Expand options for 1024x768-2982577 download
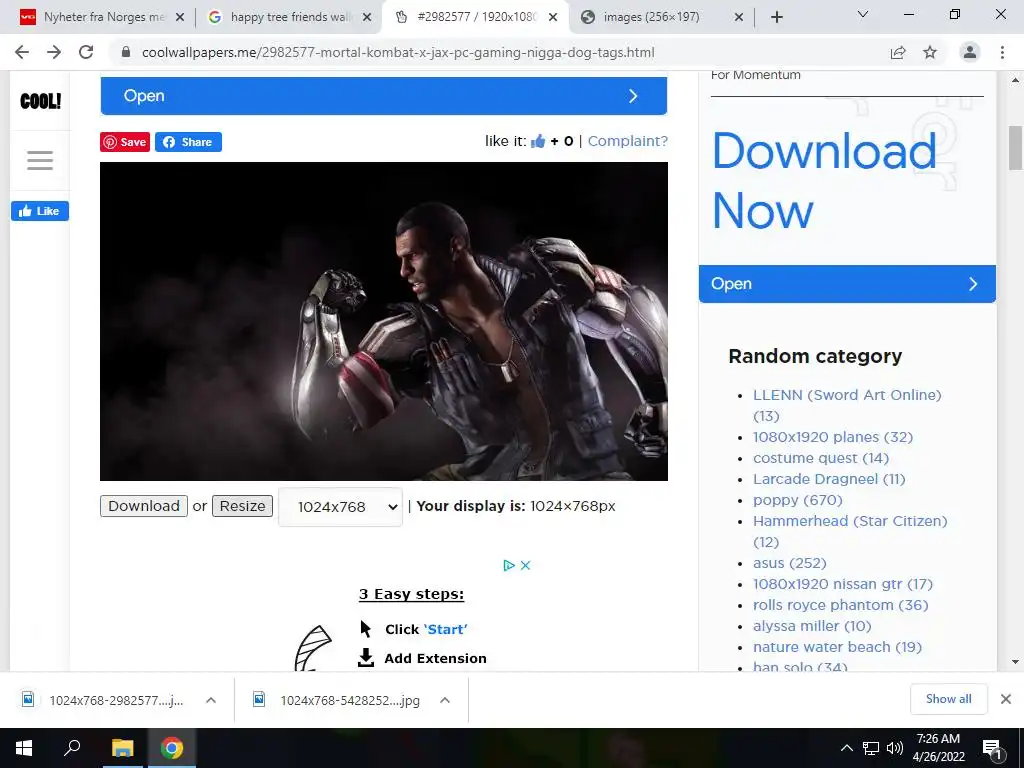Image resolution: width=1024 pixels, height=768 pixels. tap(211, 700)
